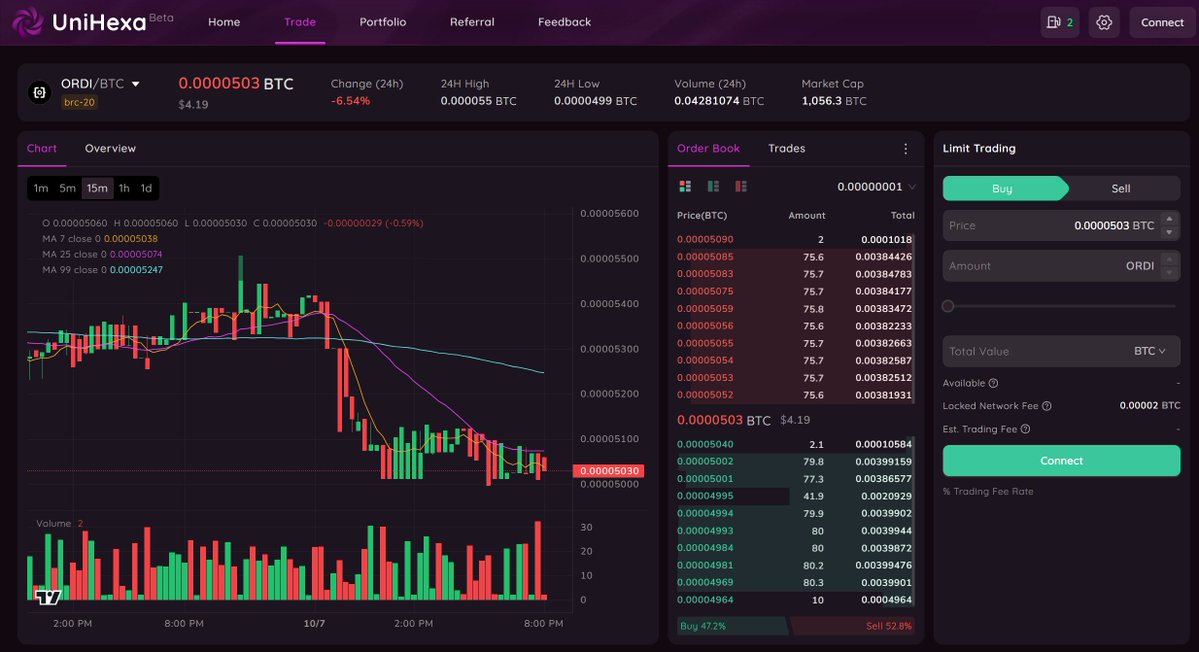Expand ORDI/BTC pair selector dropdown
The height and width of the screenshot is (652, 1199).
click(x=135, y=84)
